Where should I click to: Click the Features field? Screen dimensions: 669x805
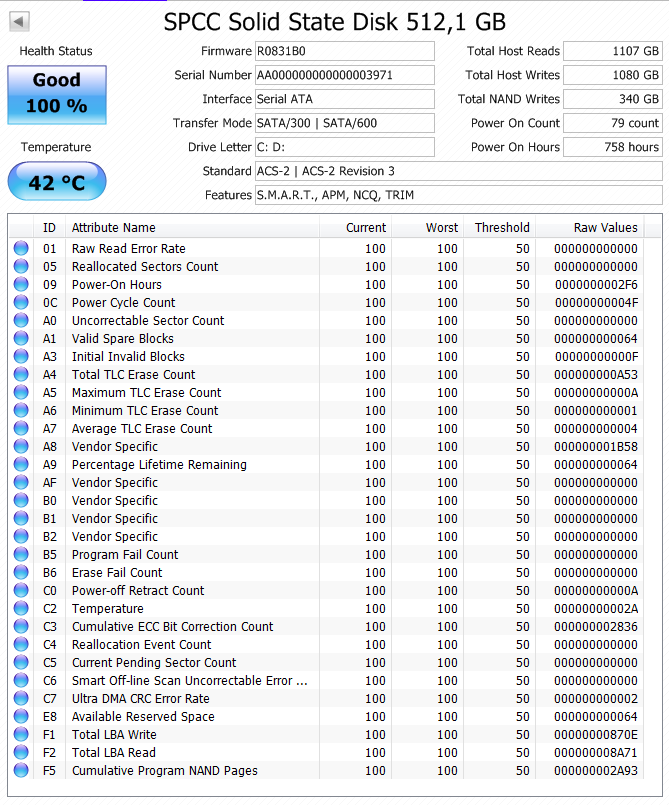(458, 195)
